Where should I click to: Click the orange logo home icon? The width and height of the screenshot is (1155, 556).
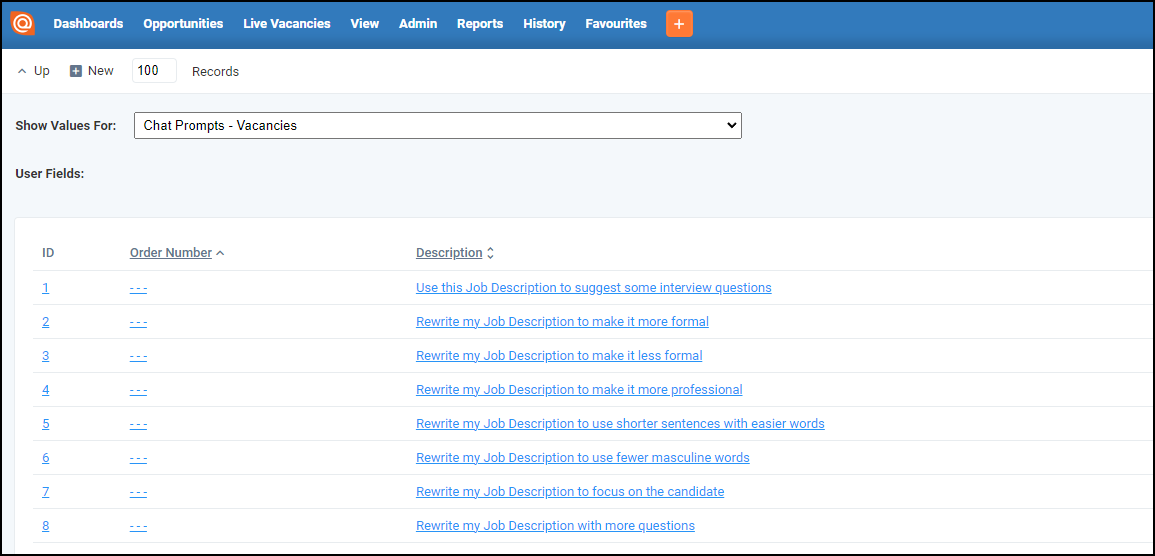tap(22, 24)
